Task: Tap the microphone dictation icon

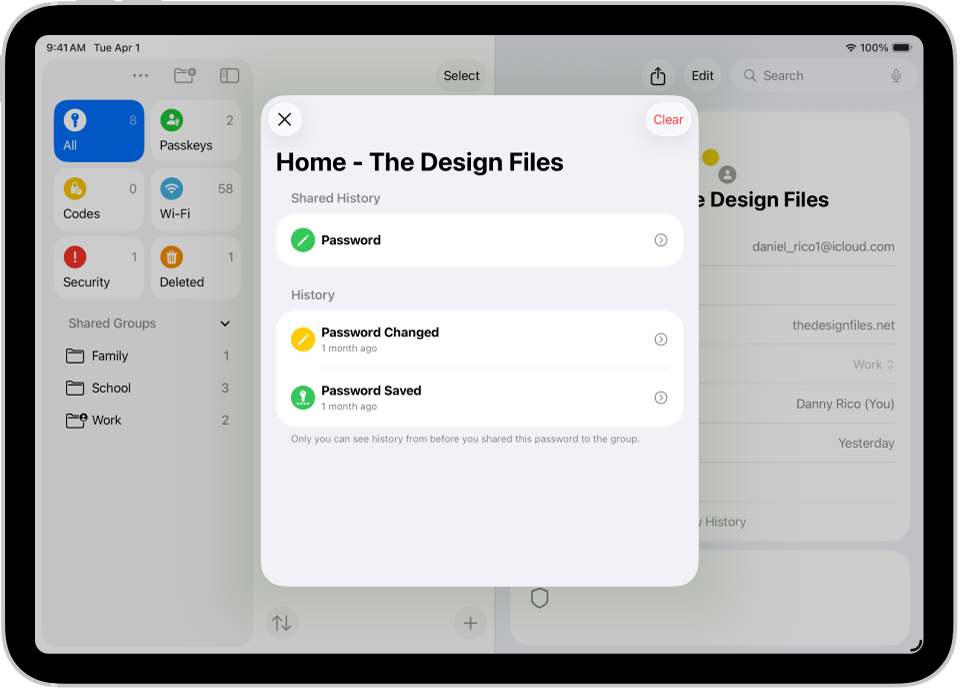Action: 896,76
